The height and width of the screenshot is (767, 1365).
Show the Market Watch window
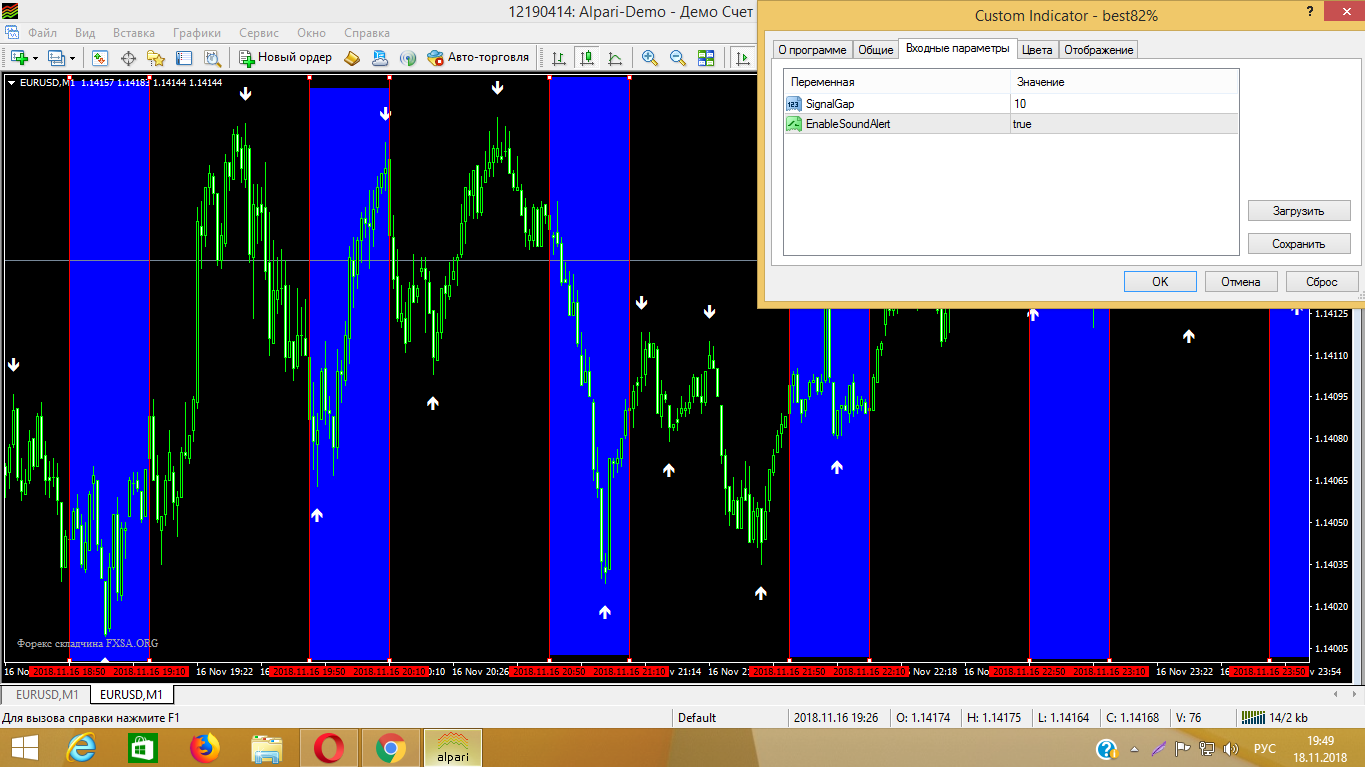pyautogui.click(x=100, y=58)
